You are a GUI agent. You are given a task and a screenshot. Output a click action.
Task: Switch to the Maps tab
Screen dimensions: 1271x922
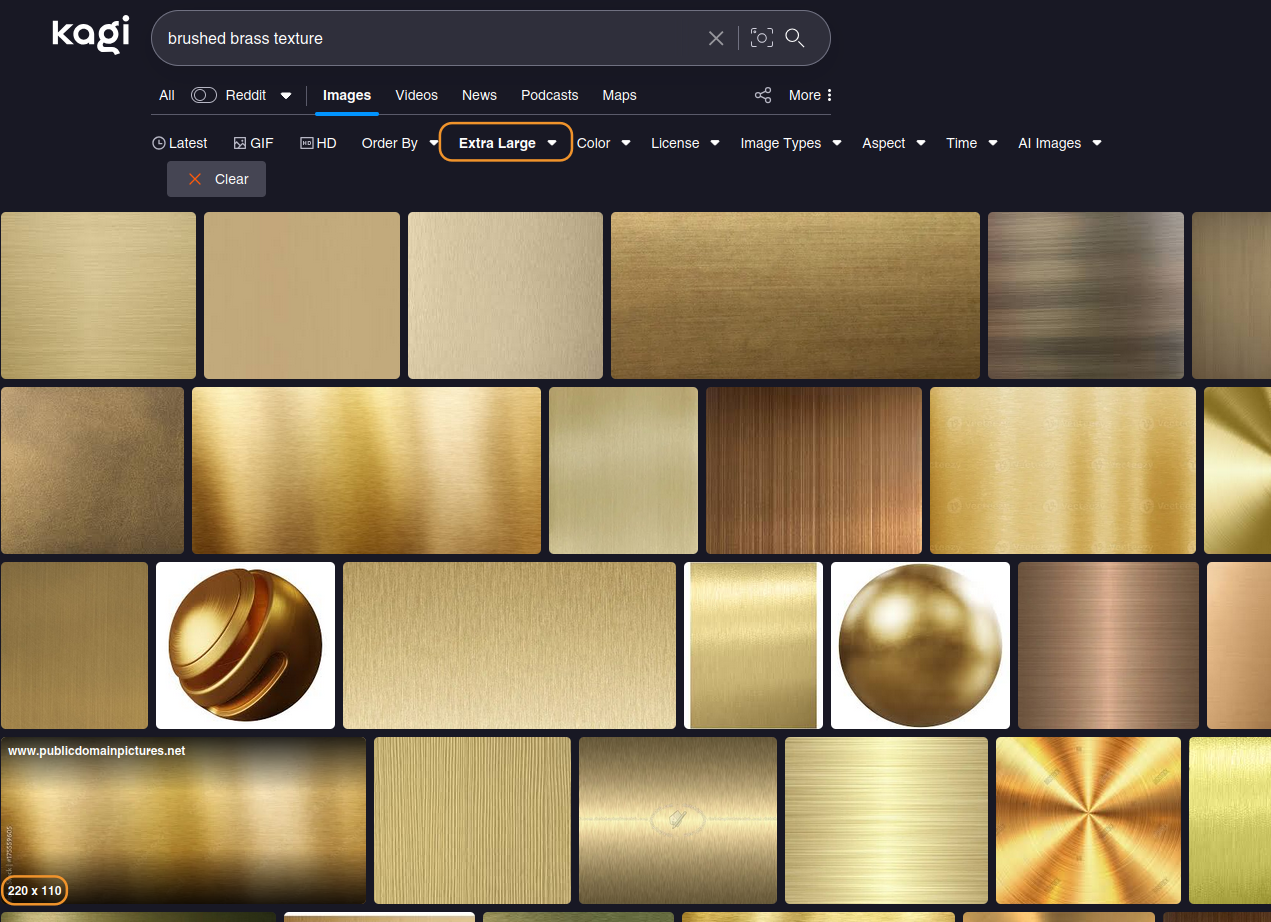point(619,95)
